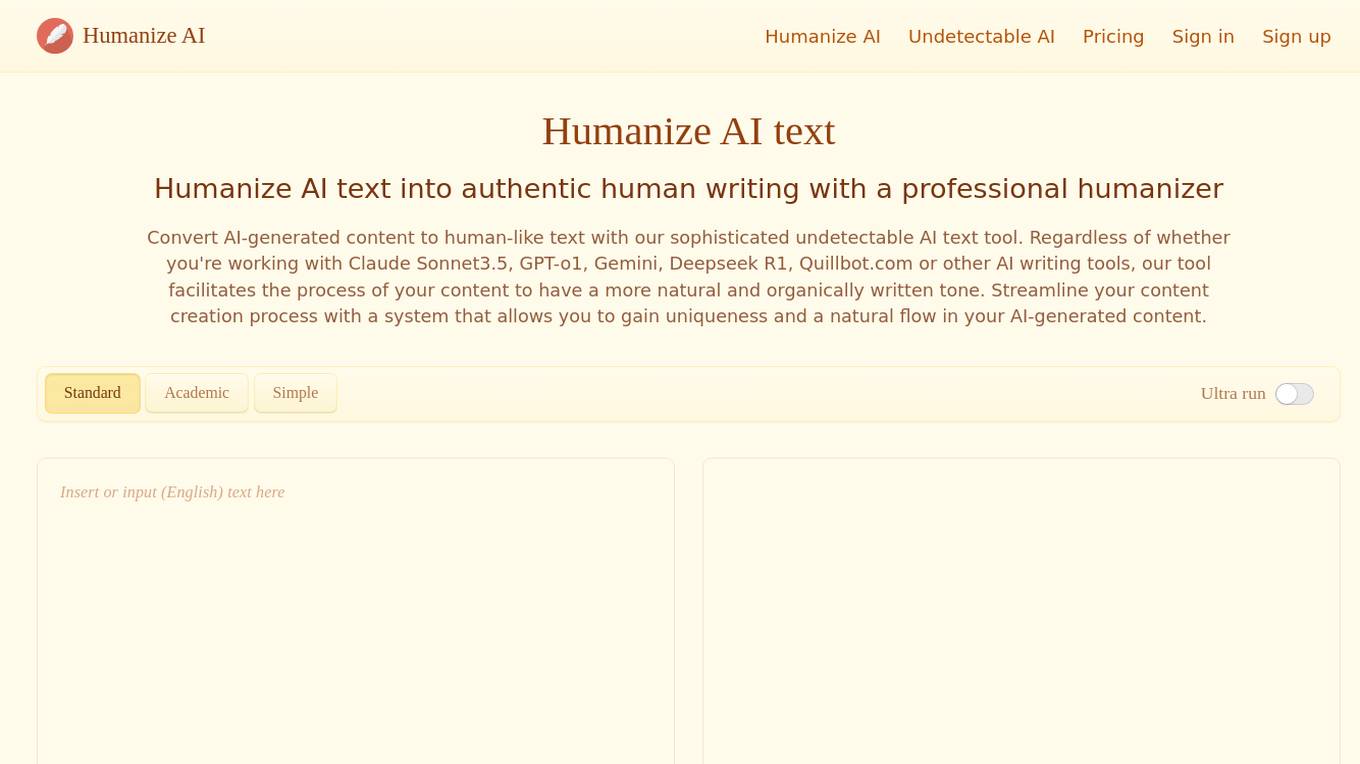1360x764 pixels.
Task: Open the Sign in link
Action: point(1203,37)
